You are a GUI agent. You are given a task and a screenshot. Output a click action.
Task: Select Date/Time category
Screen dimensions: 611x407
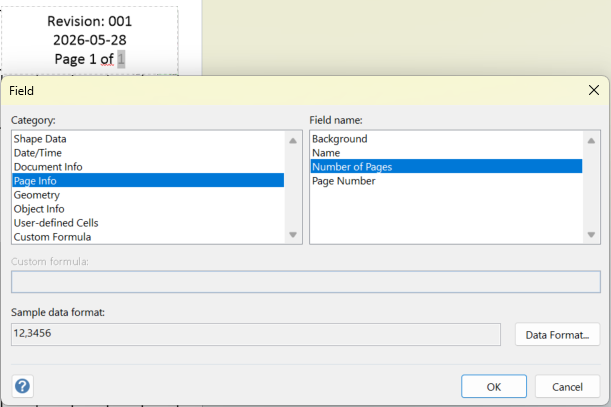pos(148,153)
